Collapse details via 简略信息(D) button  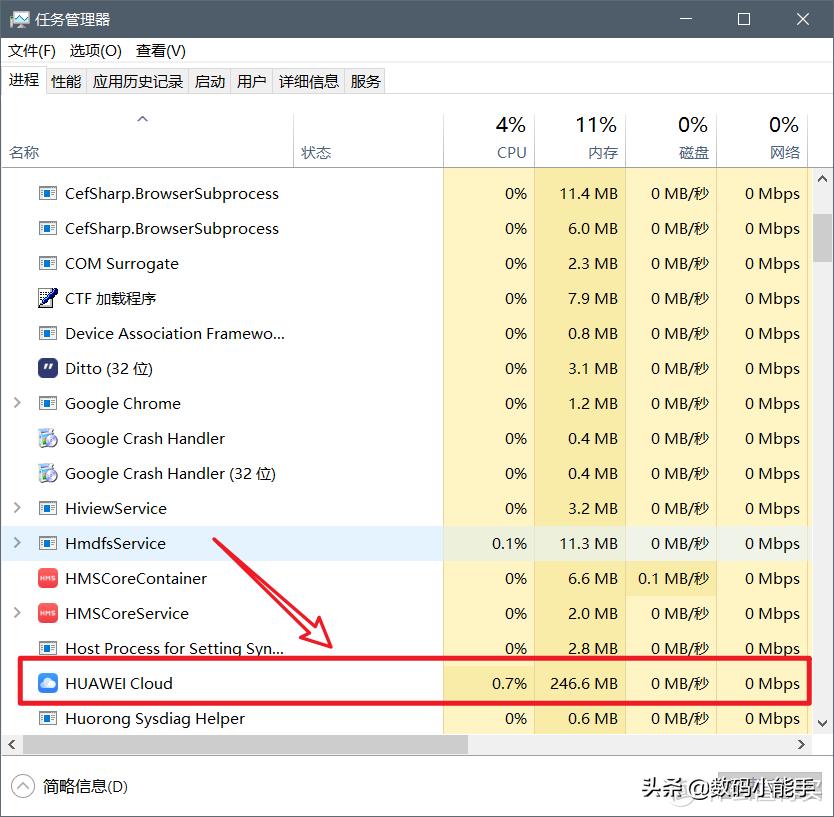(66, 786)
